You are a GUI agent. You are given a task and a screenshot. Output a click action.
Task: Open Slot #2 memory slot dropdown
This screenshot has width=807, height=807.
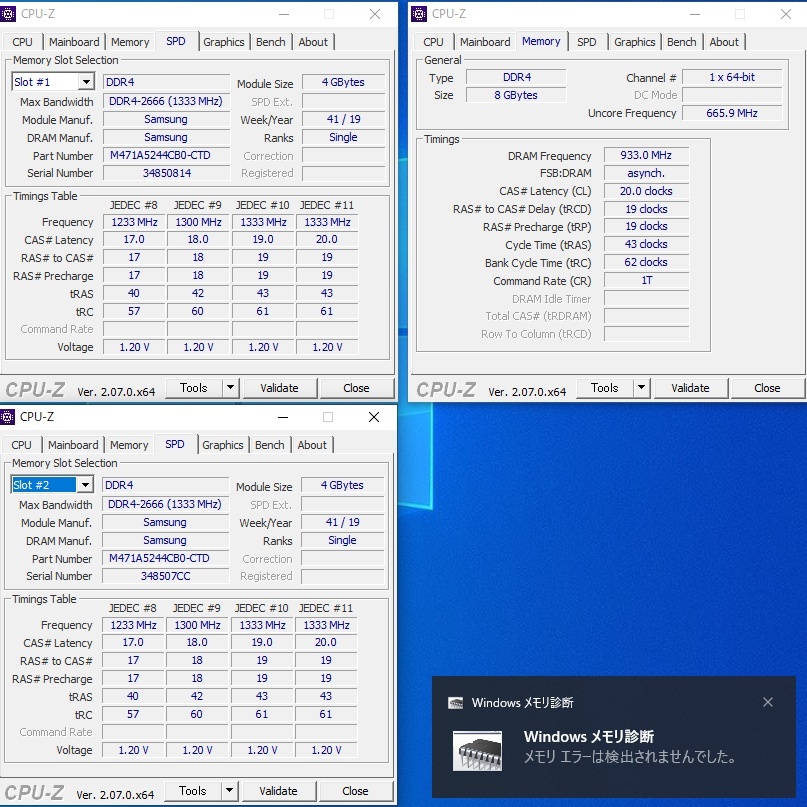pyautogui.click(x=85, y=485)
